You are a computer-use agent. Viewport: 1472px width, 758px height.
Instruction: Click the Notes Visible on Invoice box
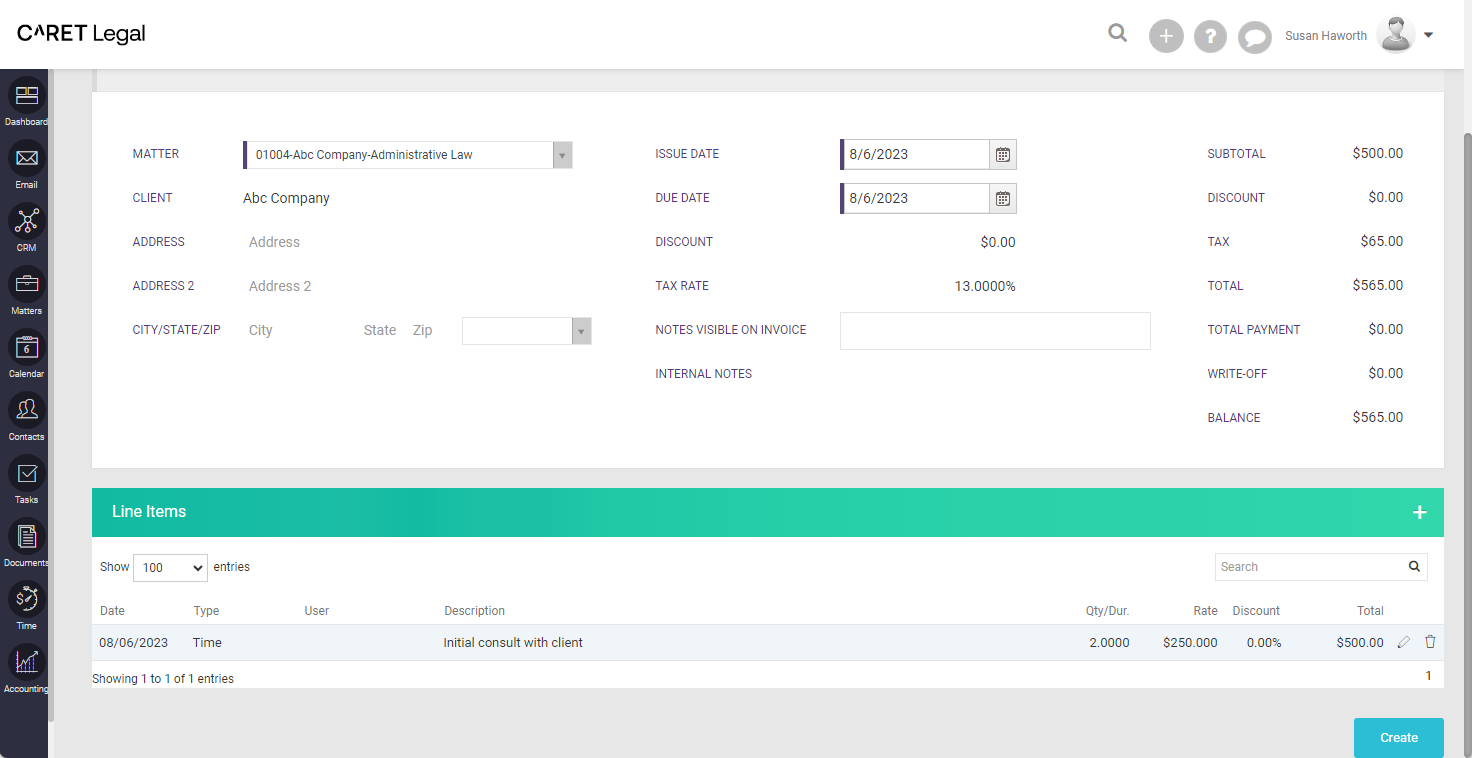click(x=995, y=331)
